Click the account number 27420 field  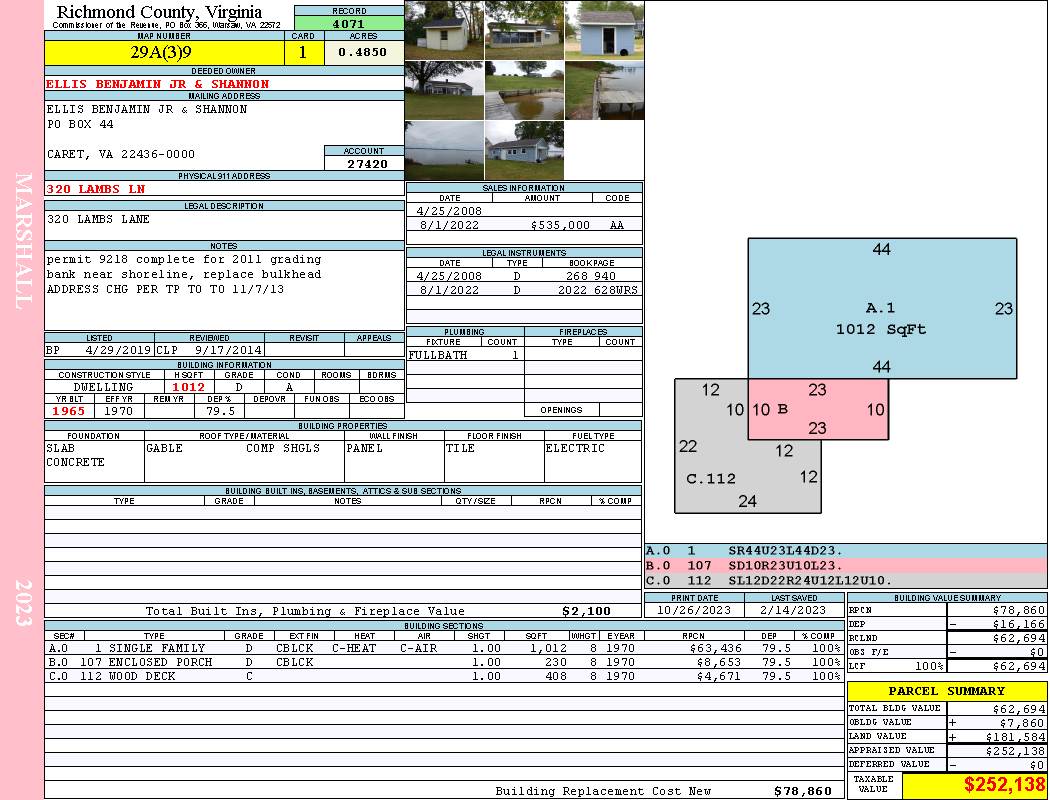(x=364, y=163)
